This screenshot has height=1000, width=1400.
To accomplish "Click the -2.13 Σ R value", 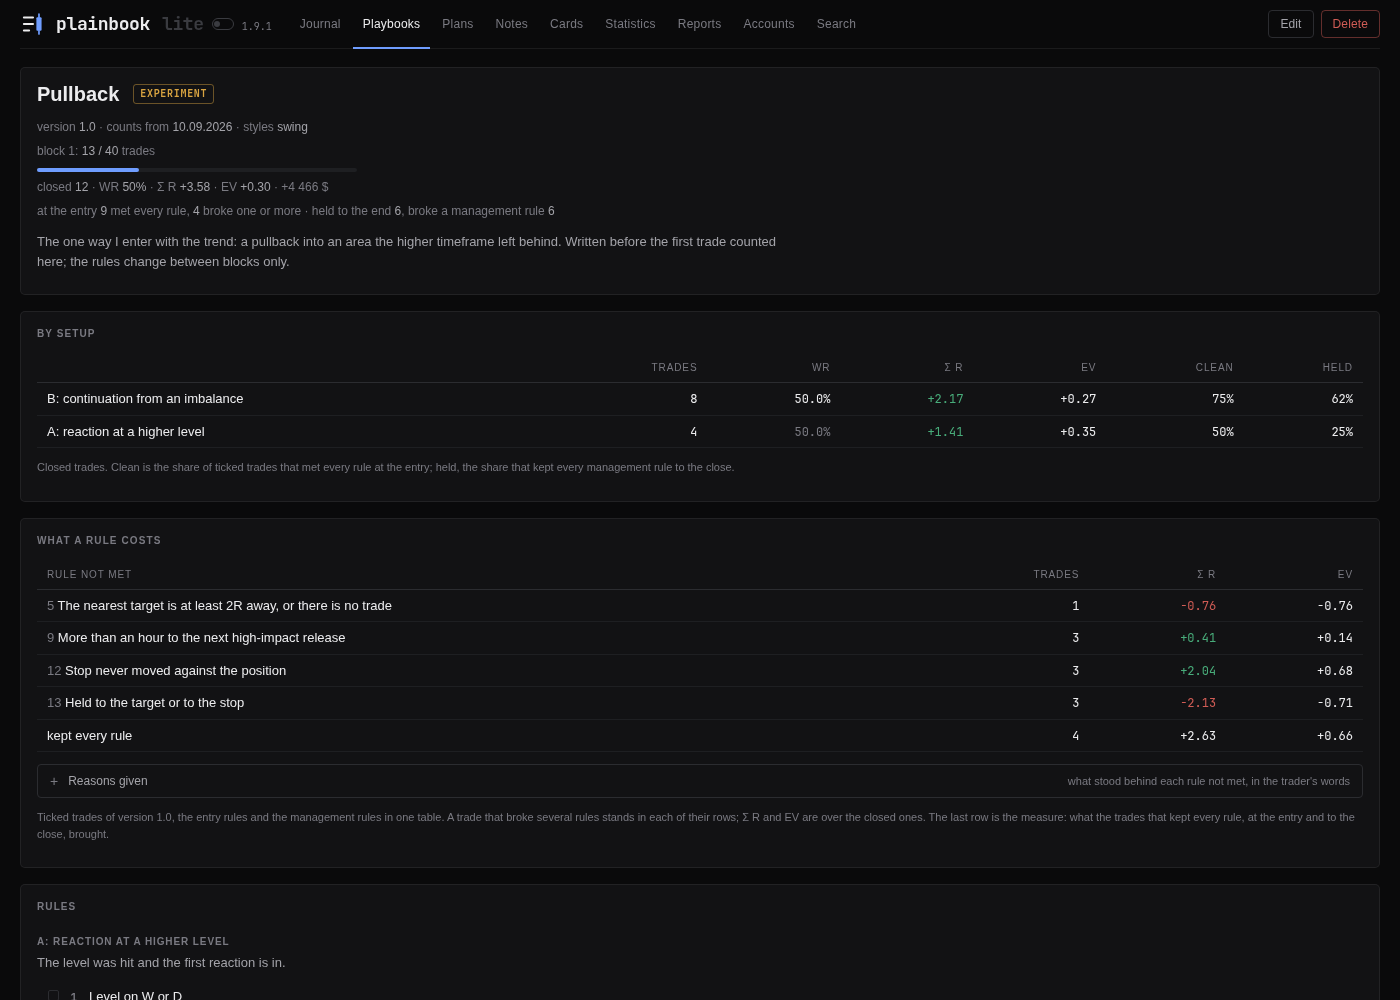I will (1198, 703).
